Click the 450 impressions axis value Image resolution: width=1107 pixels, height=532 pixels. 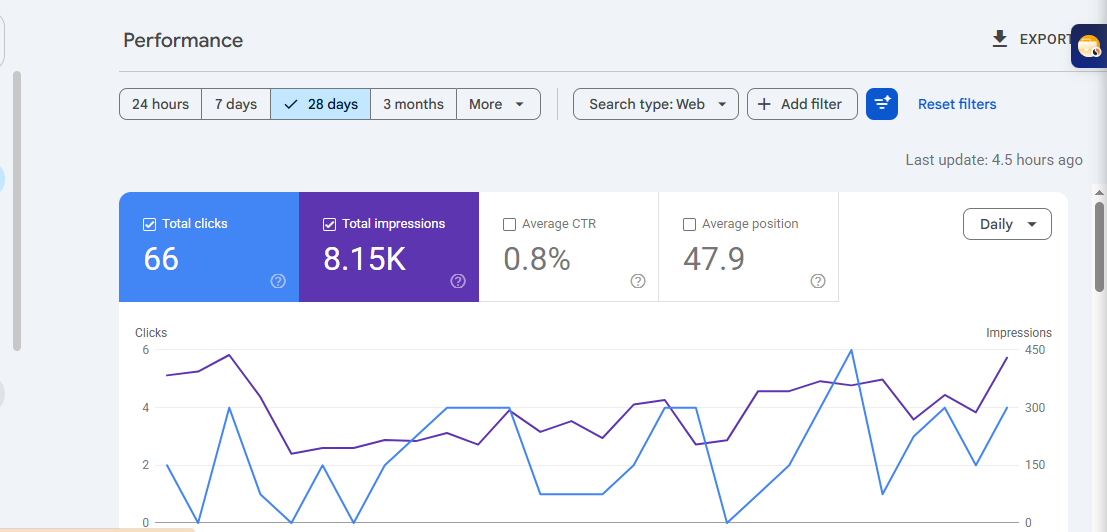coord(1036,350)
